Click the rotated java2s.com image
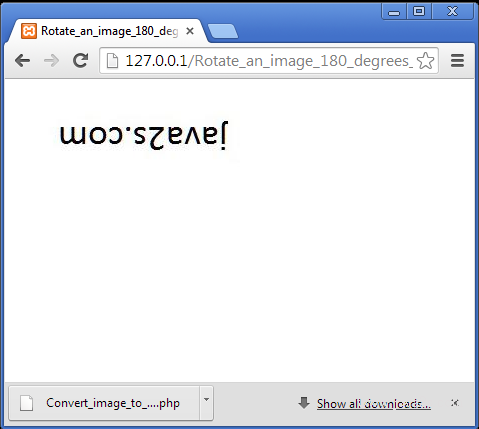This screenshot has height=429, width=479. point(144,137)
